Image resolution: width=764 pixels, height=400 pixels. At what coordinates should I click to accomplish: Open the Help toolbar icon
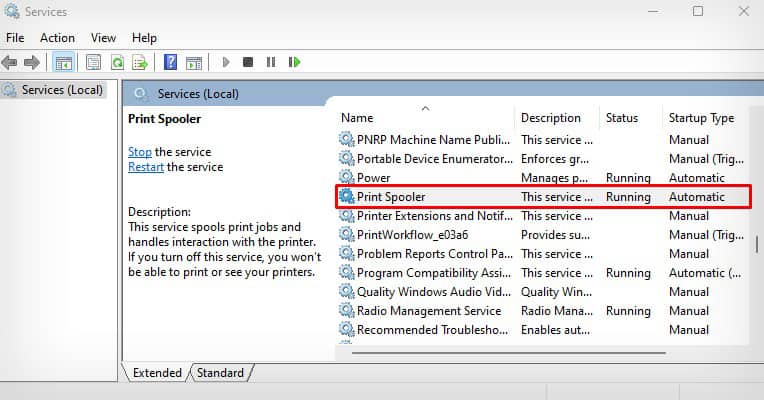click(x=171, y=62)
